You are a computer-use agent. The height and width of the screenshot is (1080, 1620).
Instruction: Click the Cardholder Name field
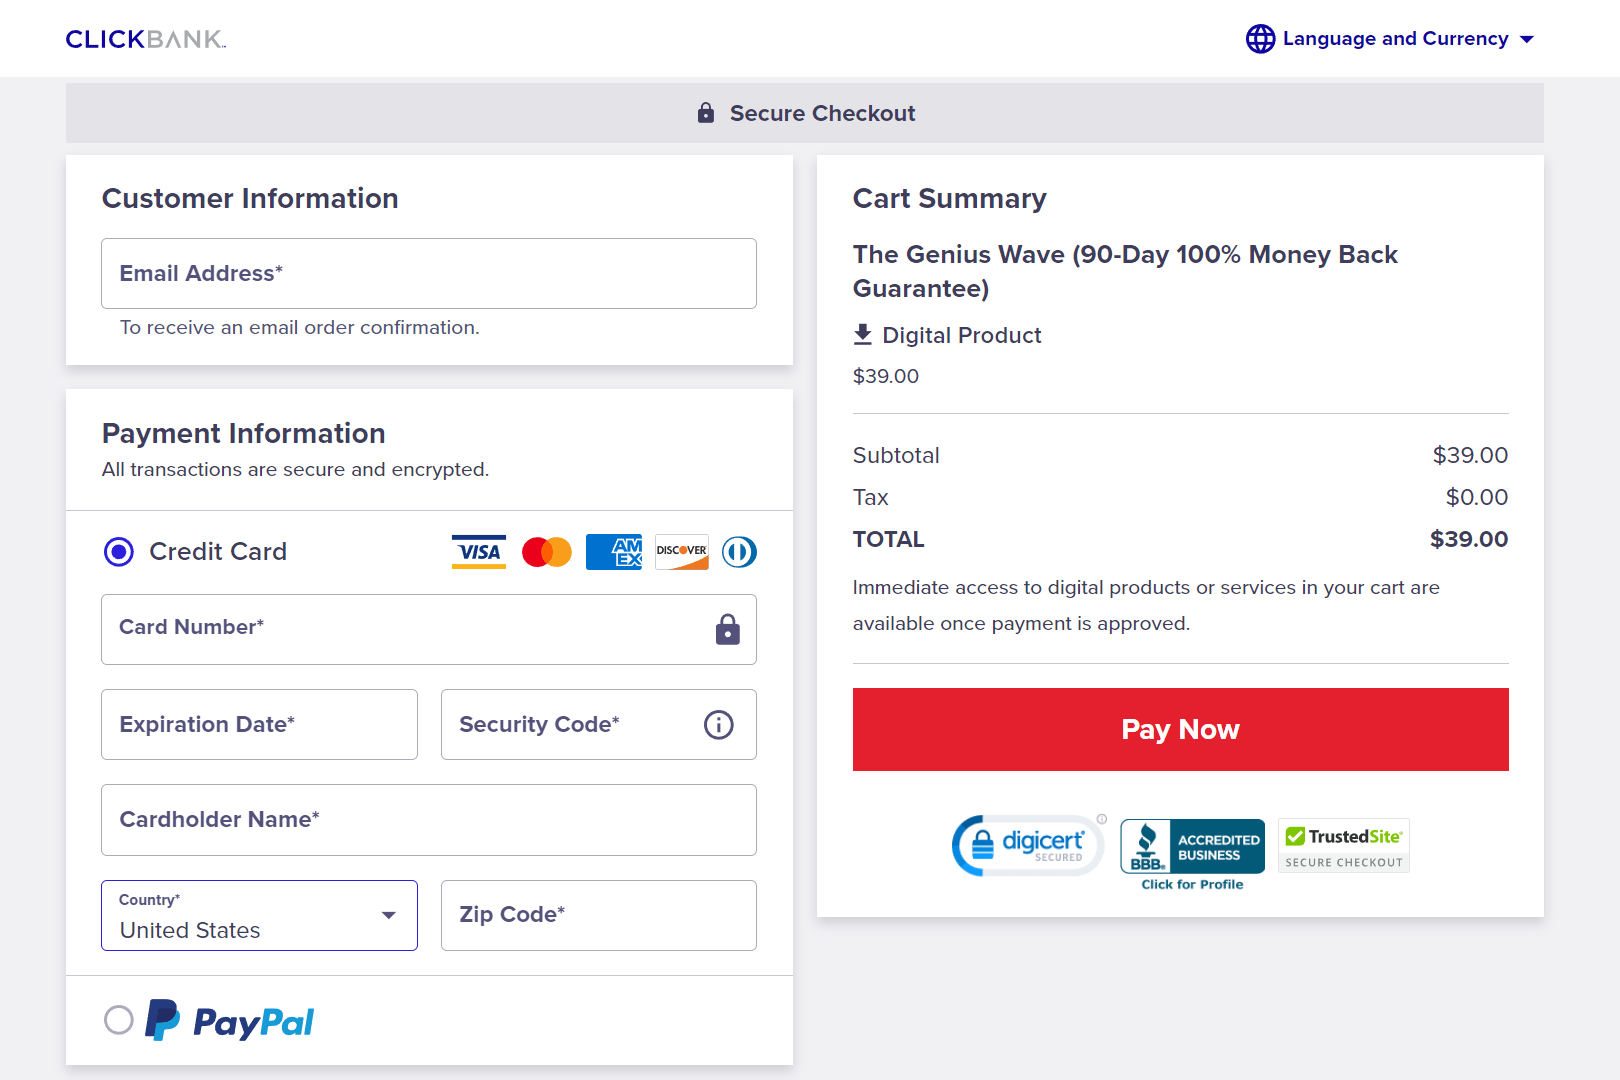[x=429, y=820]
